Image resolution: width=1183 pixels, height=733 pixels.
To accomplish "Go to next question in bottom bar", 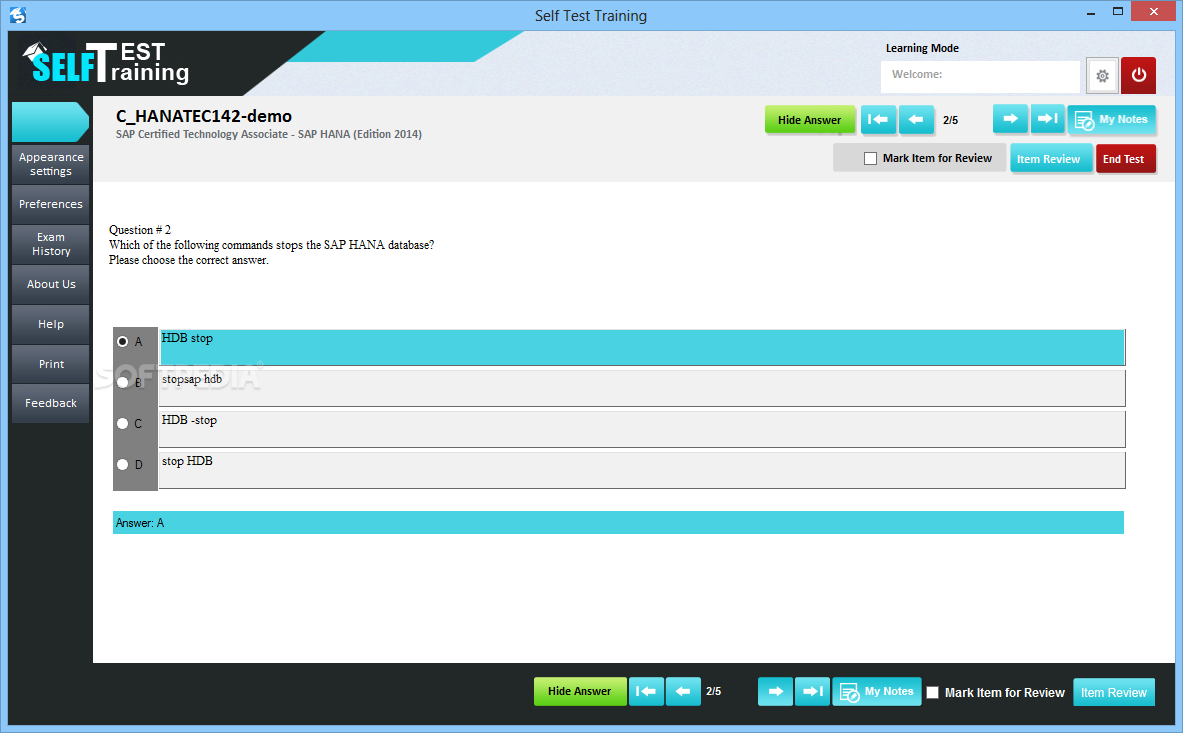I will (776, 691).
